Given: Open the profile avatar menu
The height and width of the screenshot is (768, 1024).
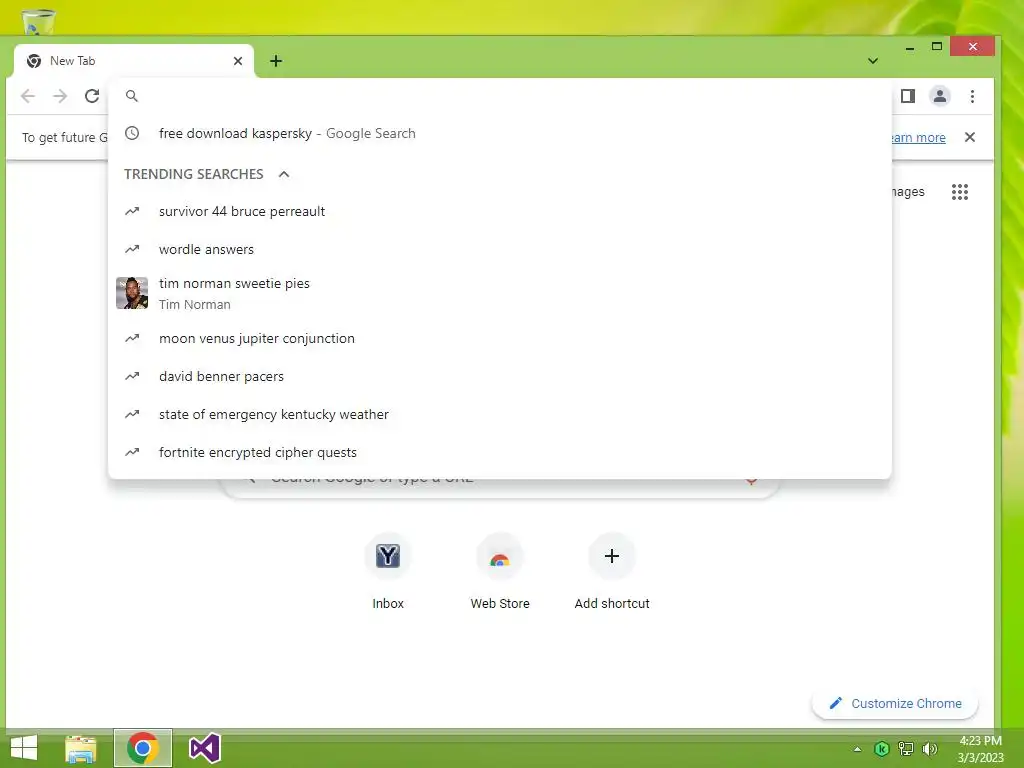Looking at the screenshot, I should coord(940,96).
